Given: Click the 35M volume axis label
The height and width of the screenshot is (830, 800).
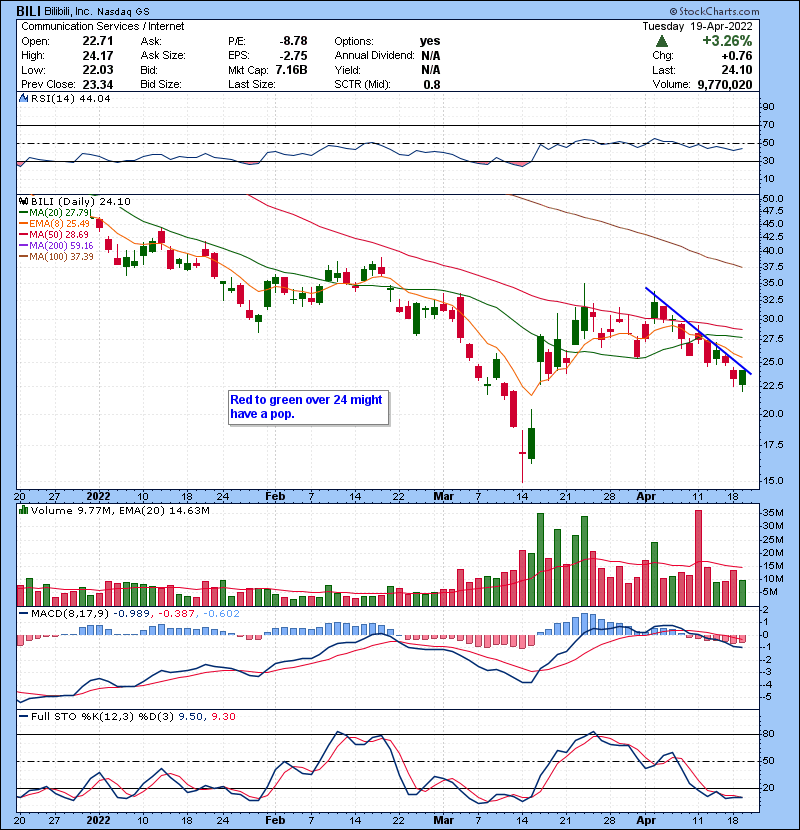Looking at the screenshot, I should (773, 513).
